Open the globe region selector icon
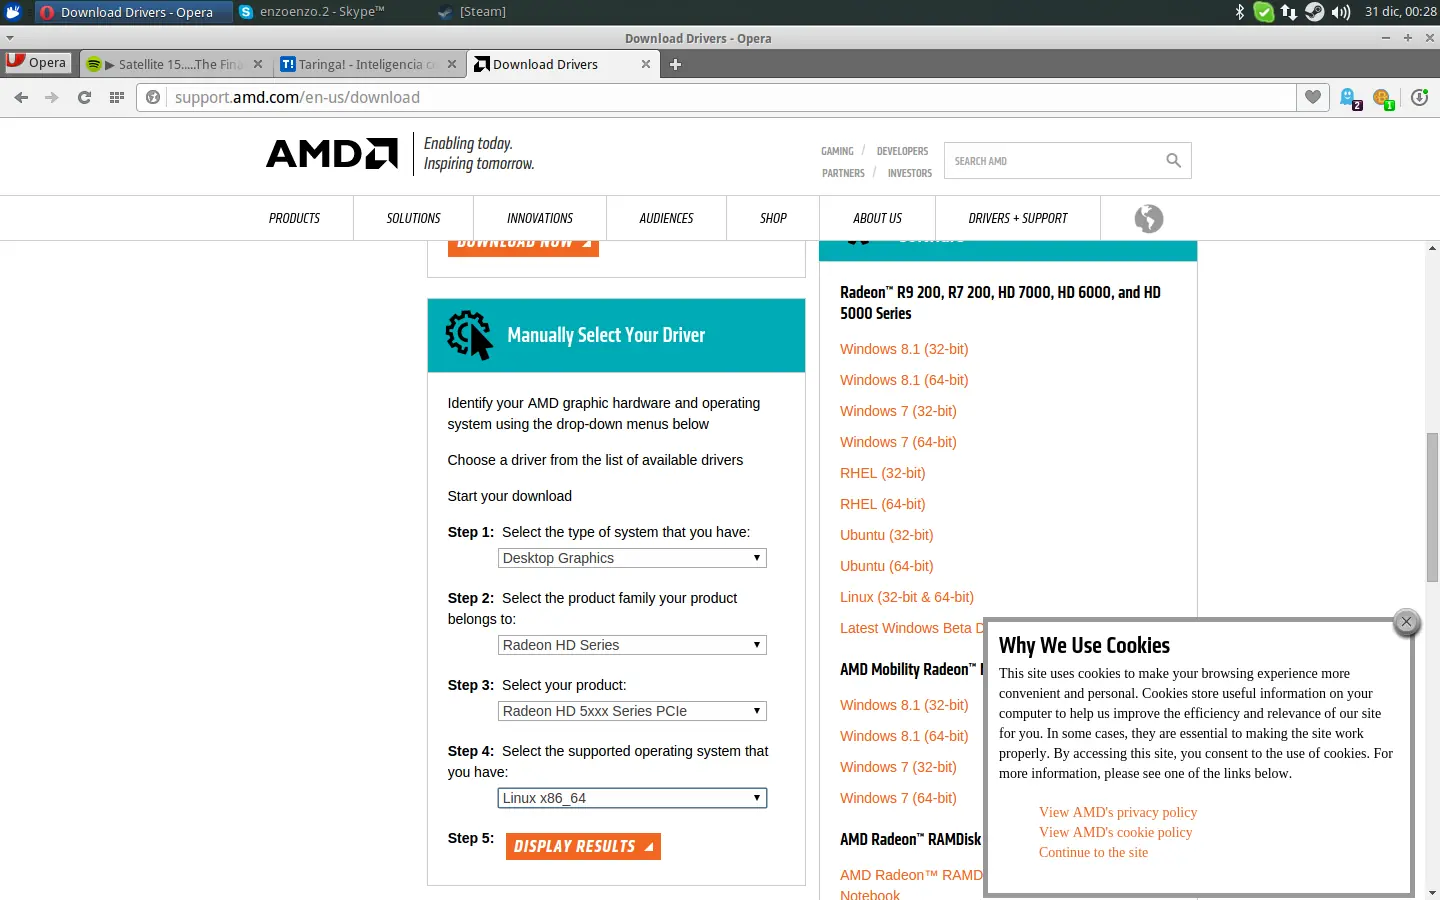Screen dimensions: 1440x900 (x=1149, y=218)
